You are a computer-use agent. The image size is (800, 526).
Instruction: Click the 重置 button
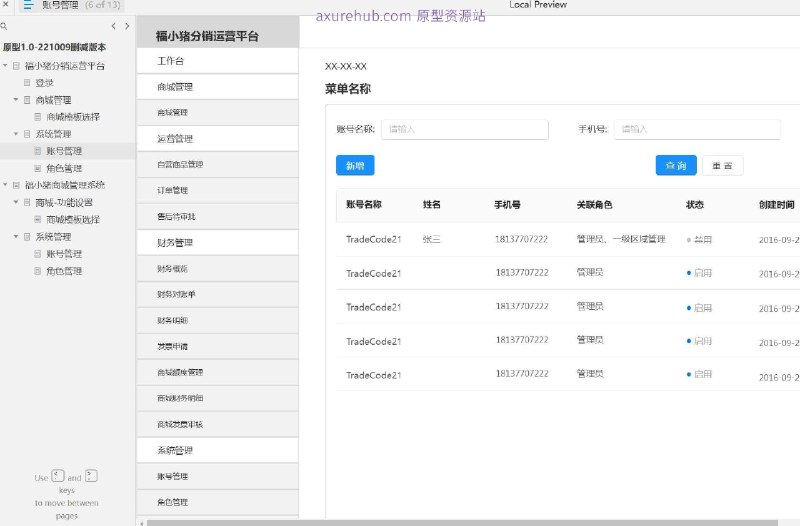722,165
